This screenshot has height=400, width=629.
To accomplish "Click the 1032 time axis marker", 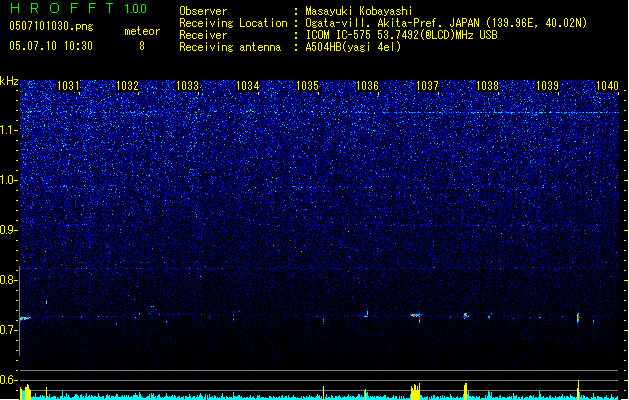I will coord(127,86).
